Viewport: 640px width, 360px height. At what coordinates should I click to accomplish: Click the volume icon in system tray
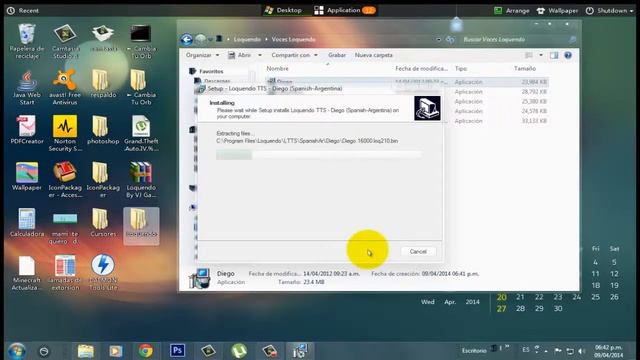tap(582, 351)
